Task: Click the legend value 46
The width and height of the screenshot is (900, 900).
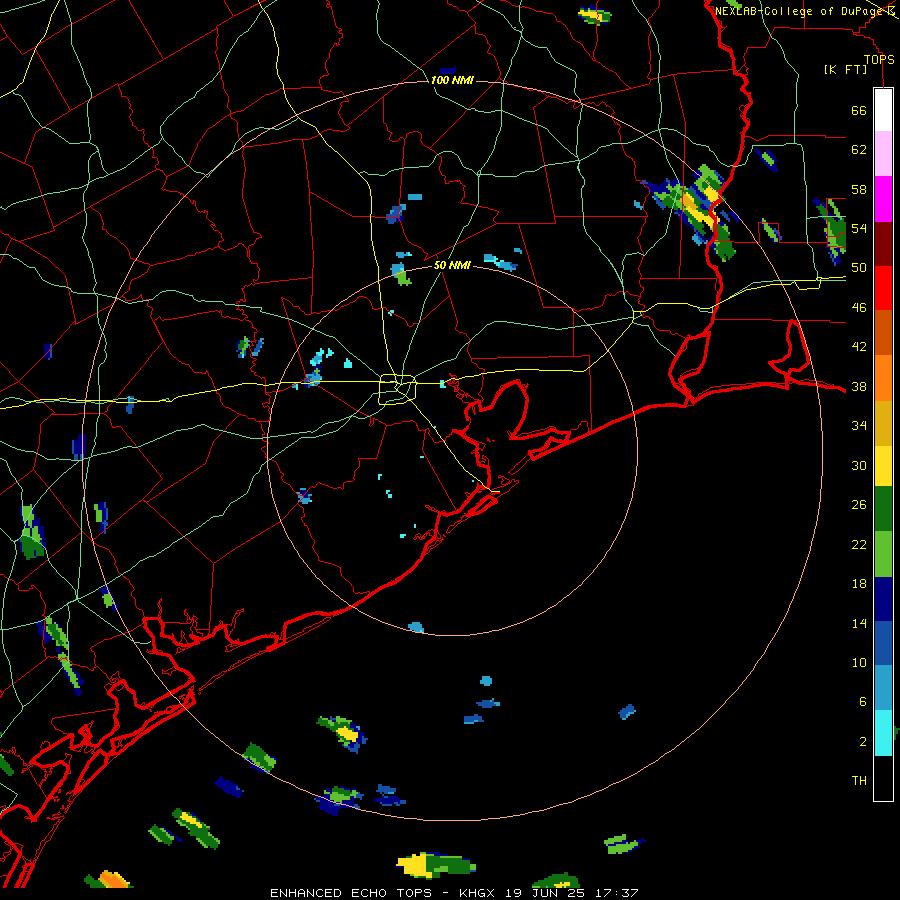Action: 859,308
